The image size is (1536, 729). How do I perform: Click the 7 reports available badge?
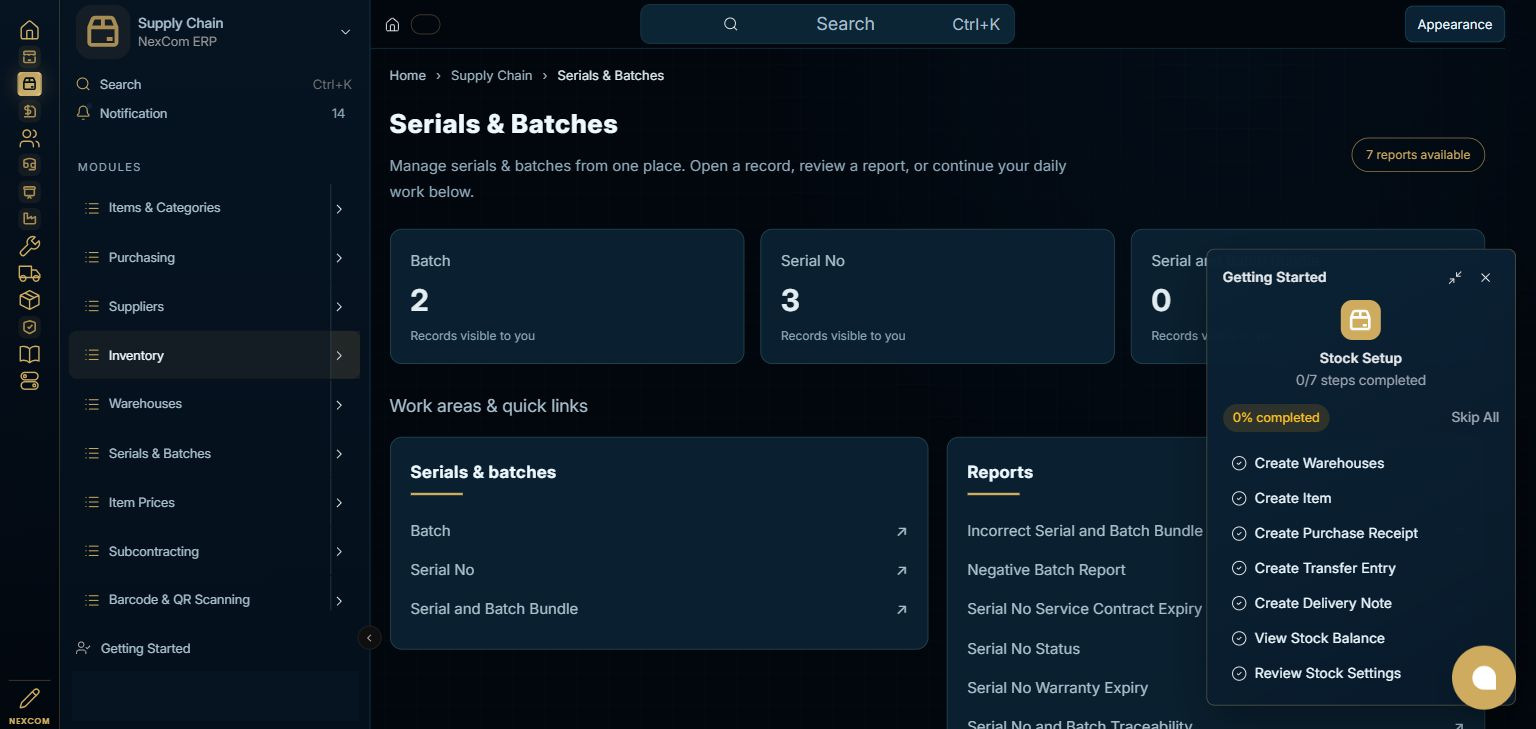[x=1418, y=155]
